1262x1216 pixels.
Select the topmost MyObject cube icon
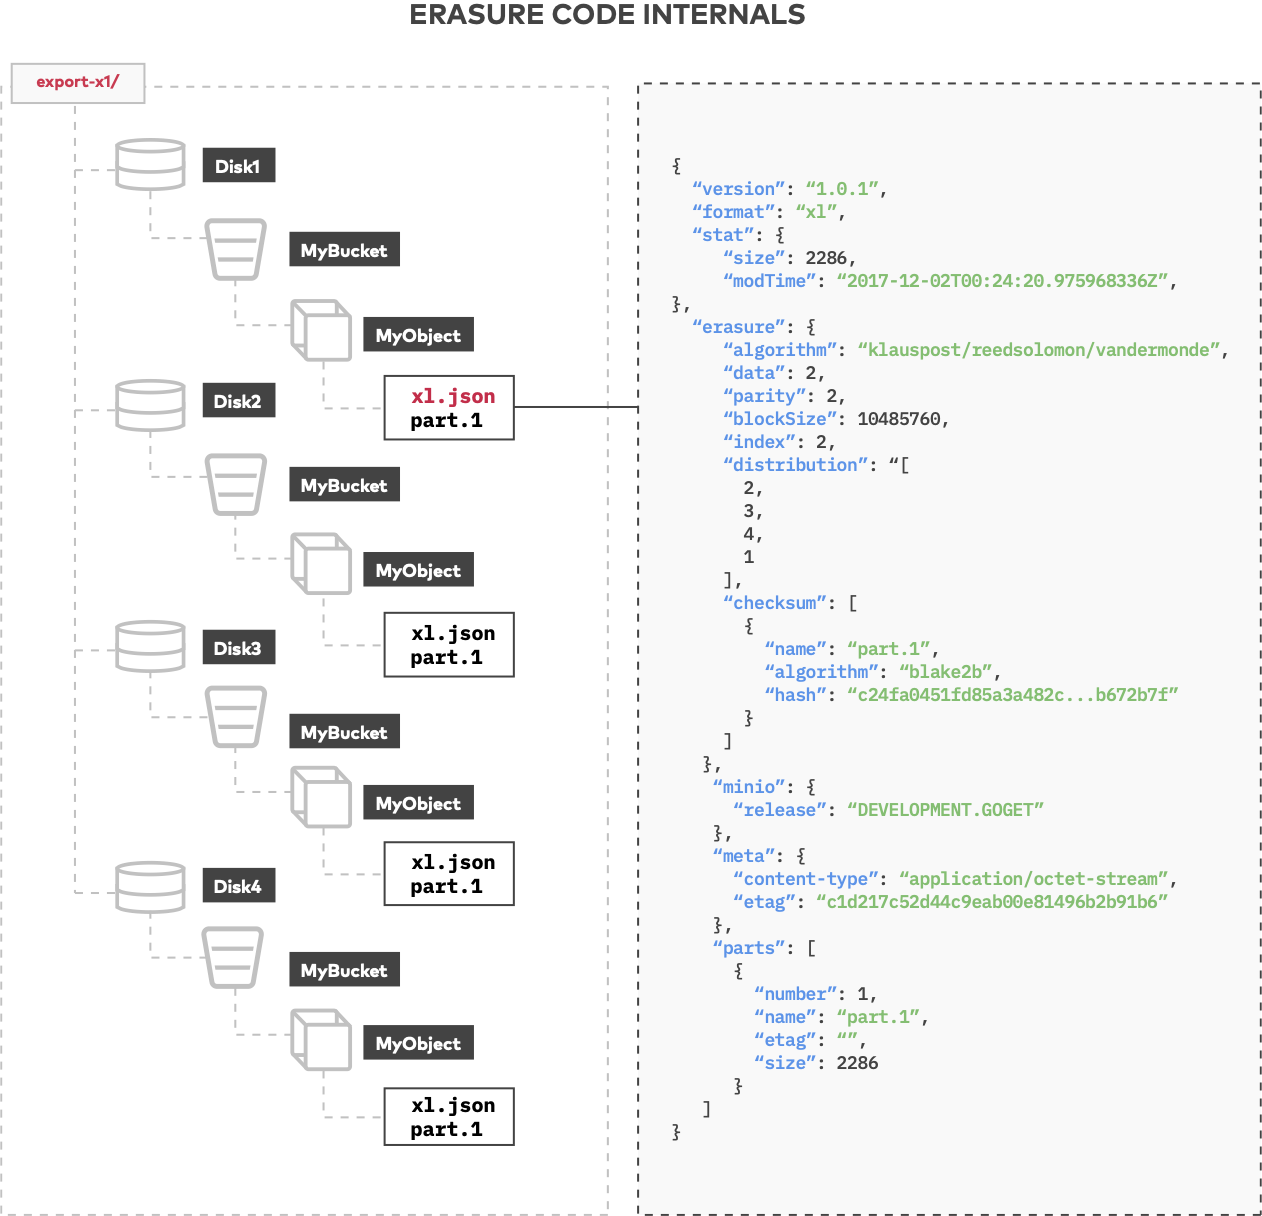coord(321,332)
